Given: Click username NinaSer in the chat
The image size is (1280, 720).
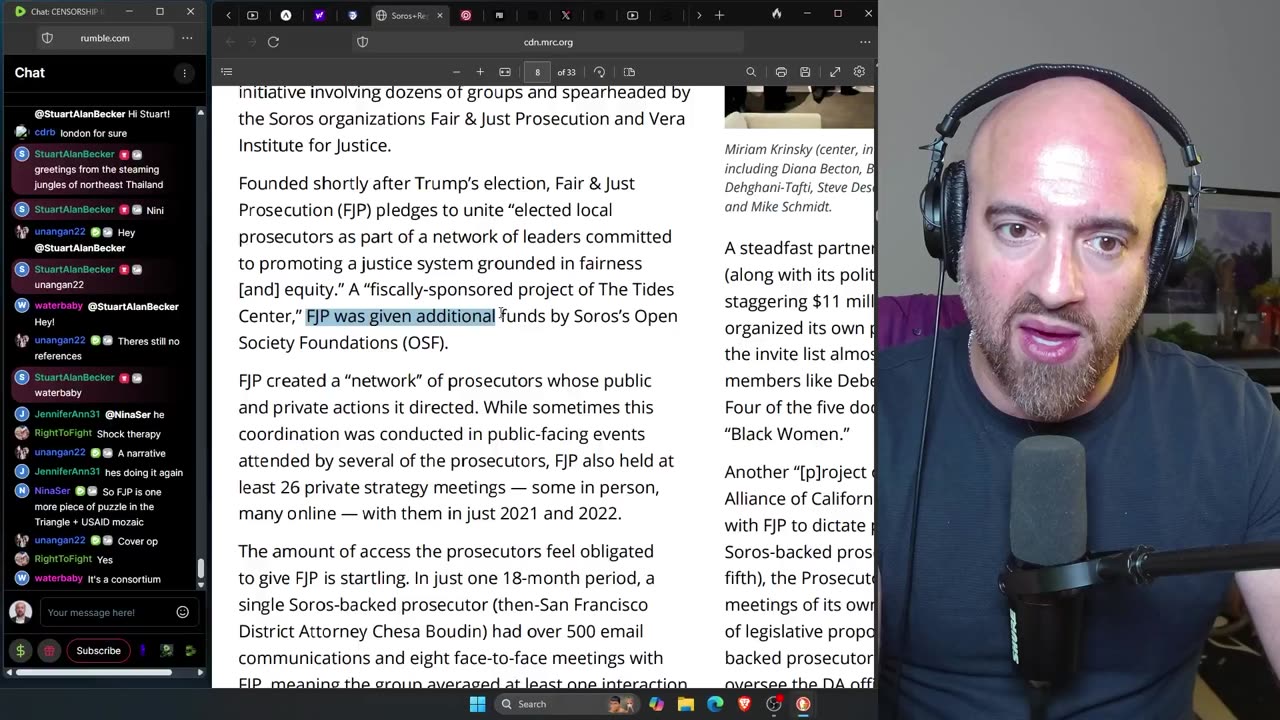Looking at the screenshot, I should pyautogui.click(x=53, y=491).
